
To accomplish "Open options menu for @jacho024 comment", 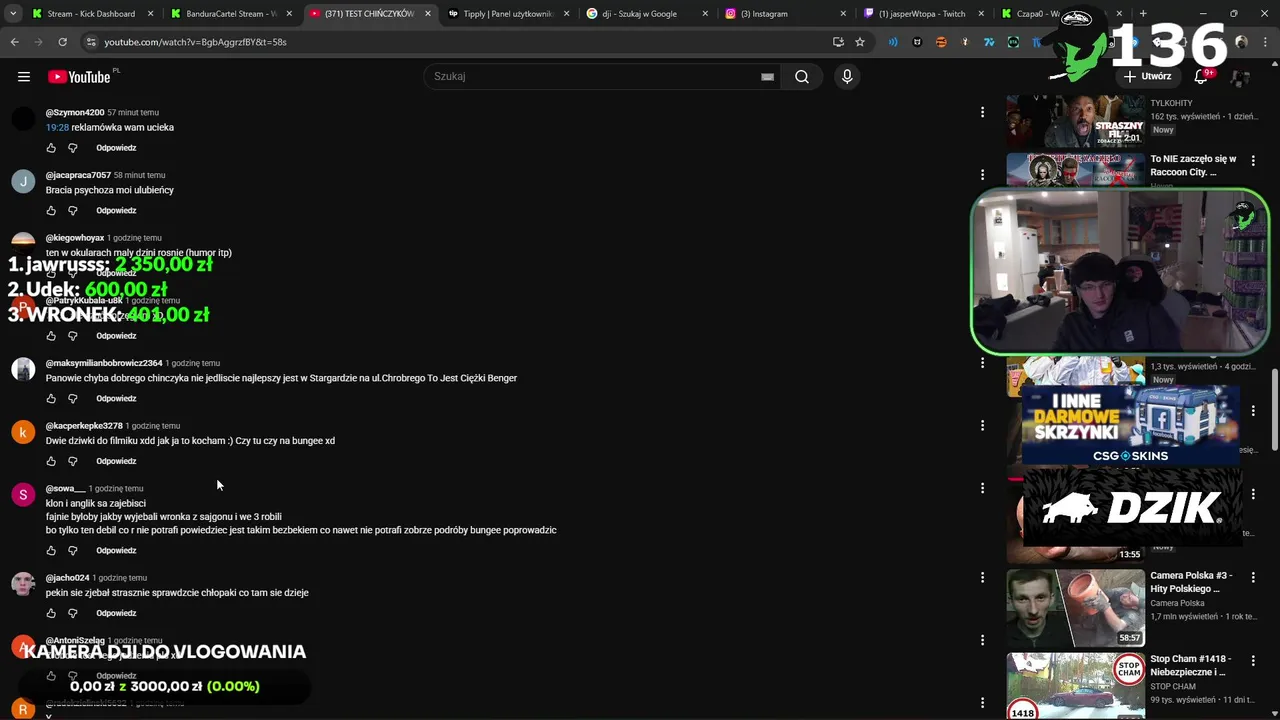I will [x=982, y=577].
